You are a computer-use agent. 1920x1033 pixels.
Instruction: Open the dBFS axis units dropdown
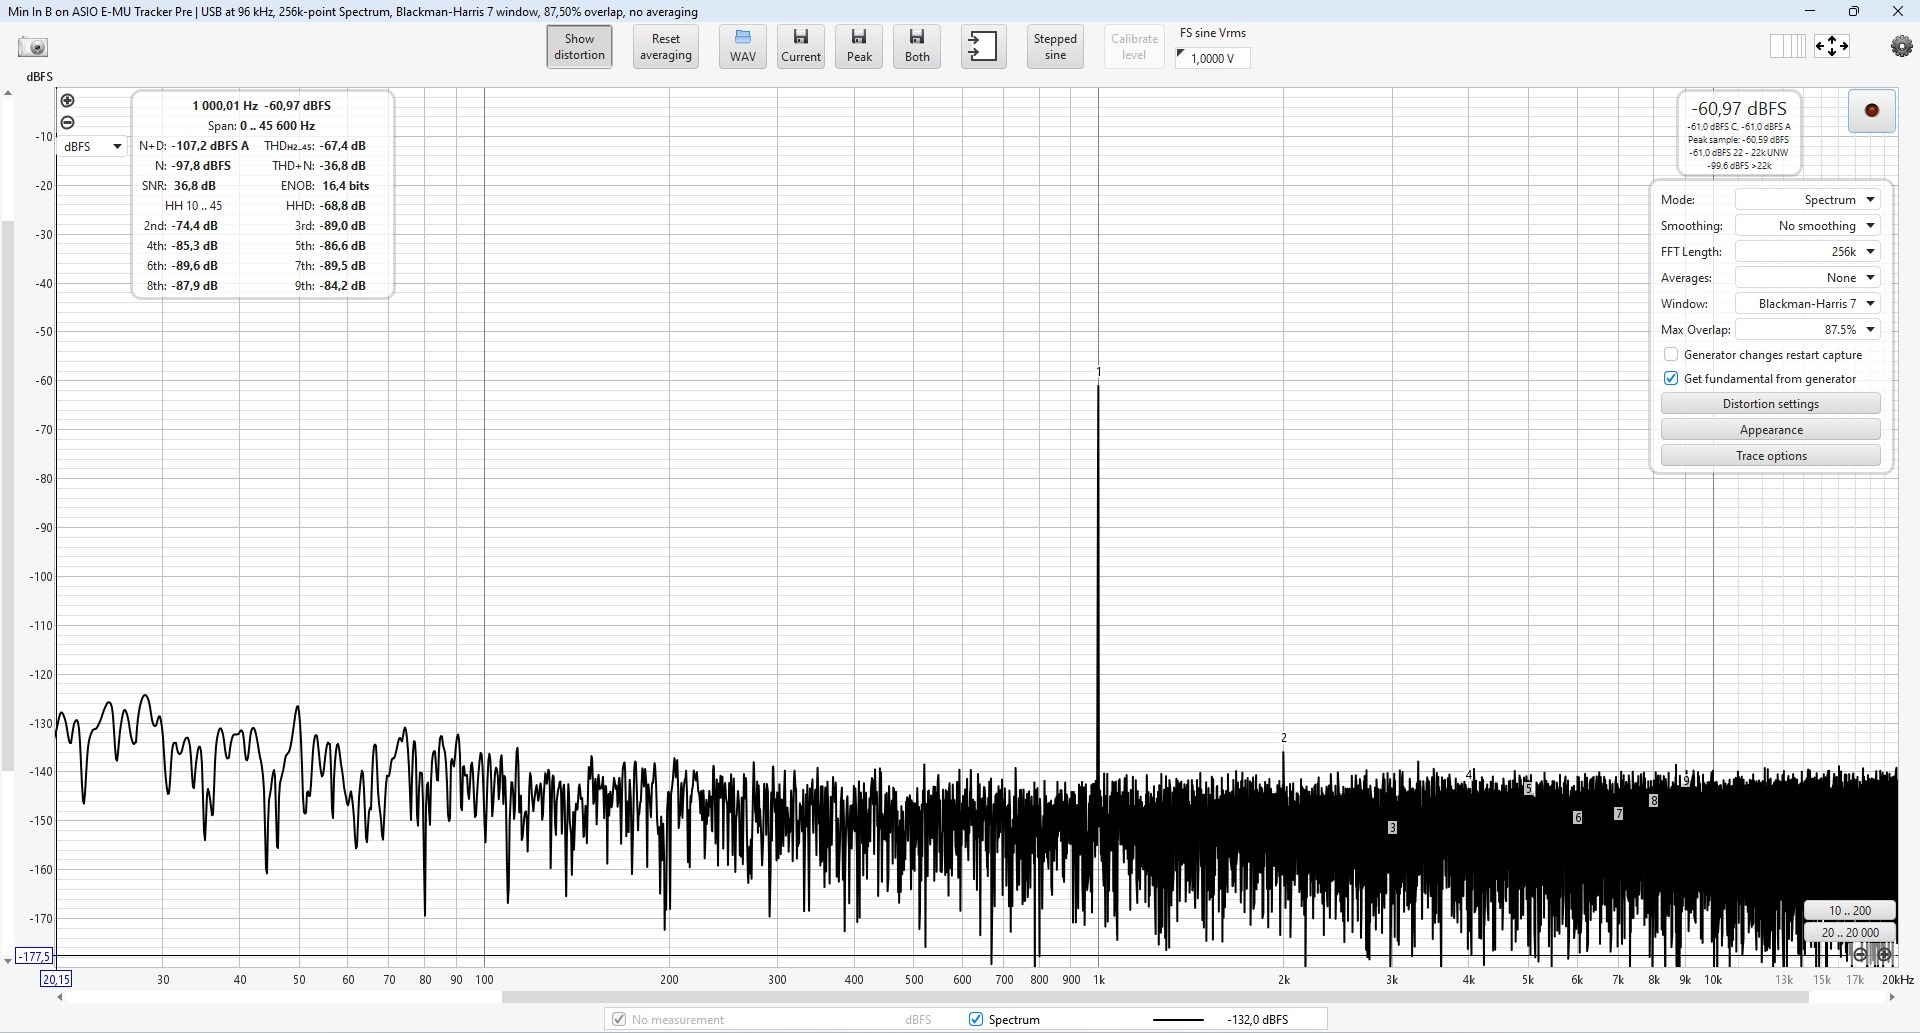coord(92,146)
